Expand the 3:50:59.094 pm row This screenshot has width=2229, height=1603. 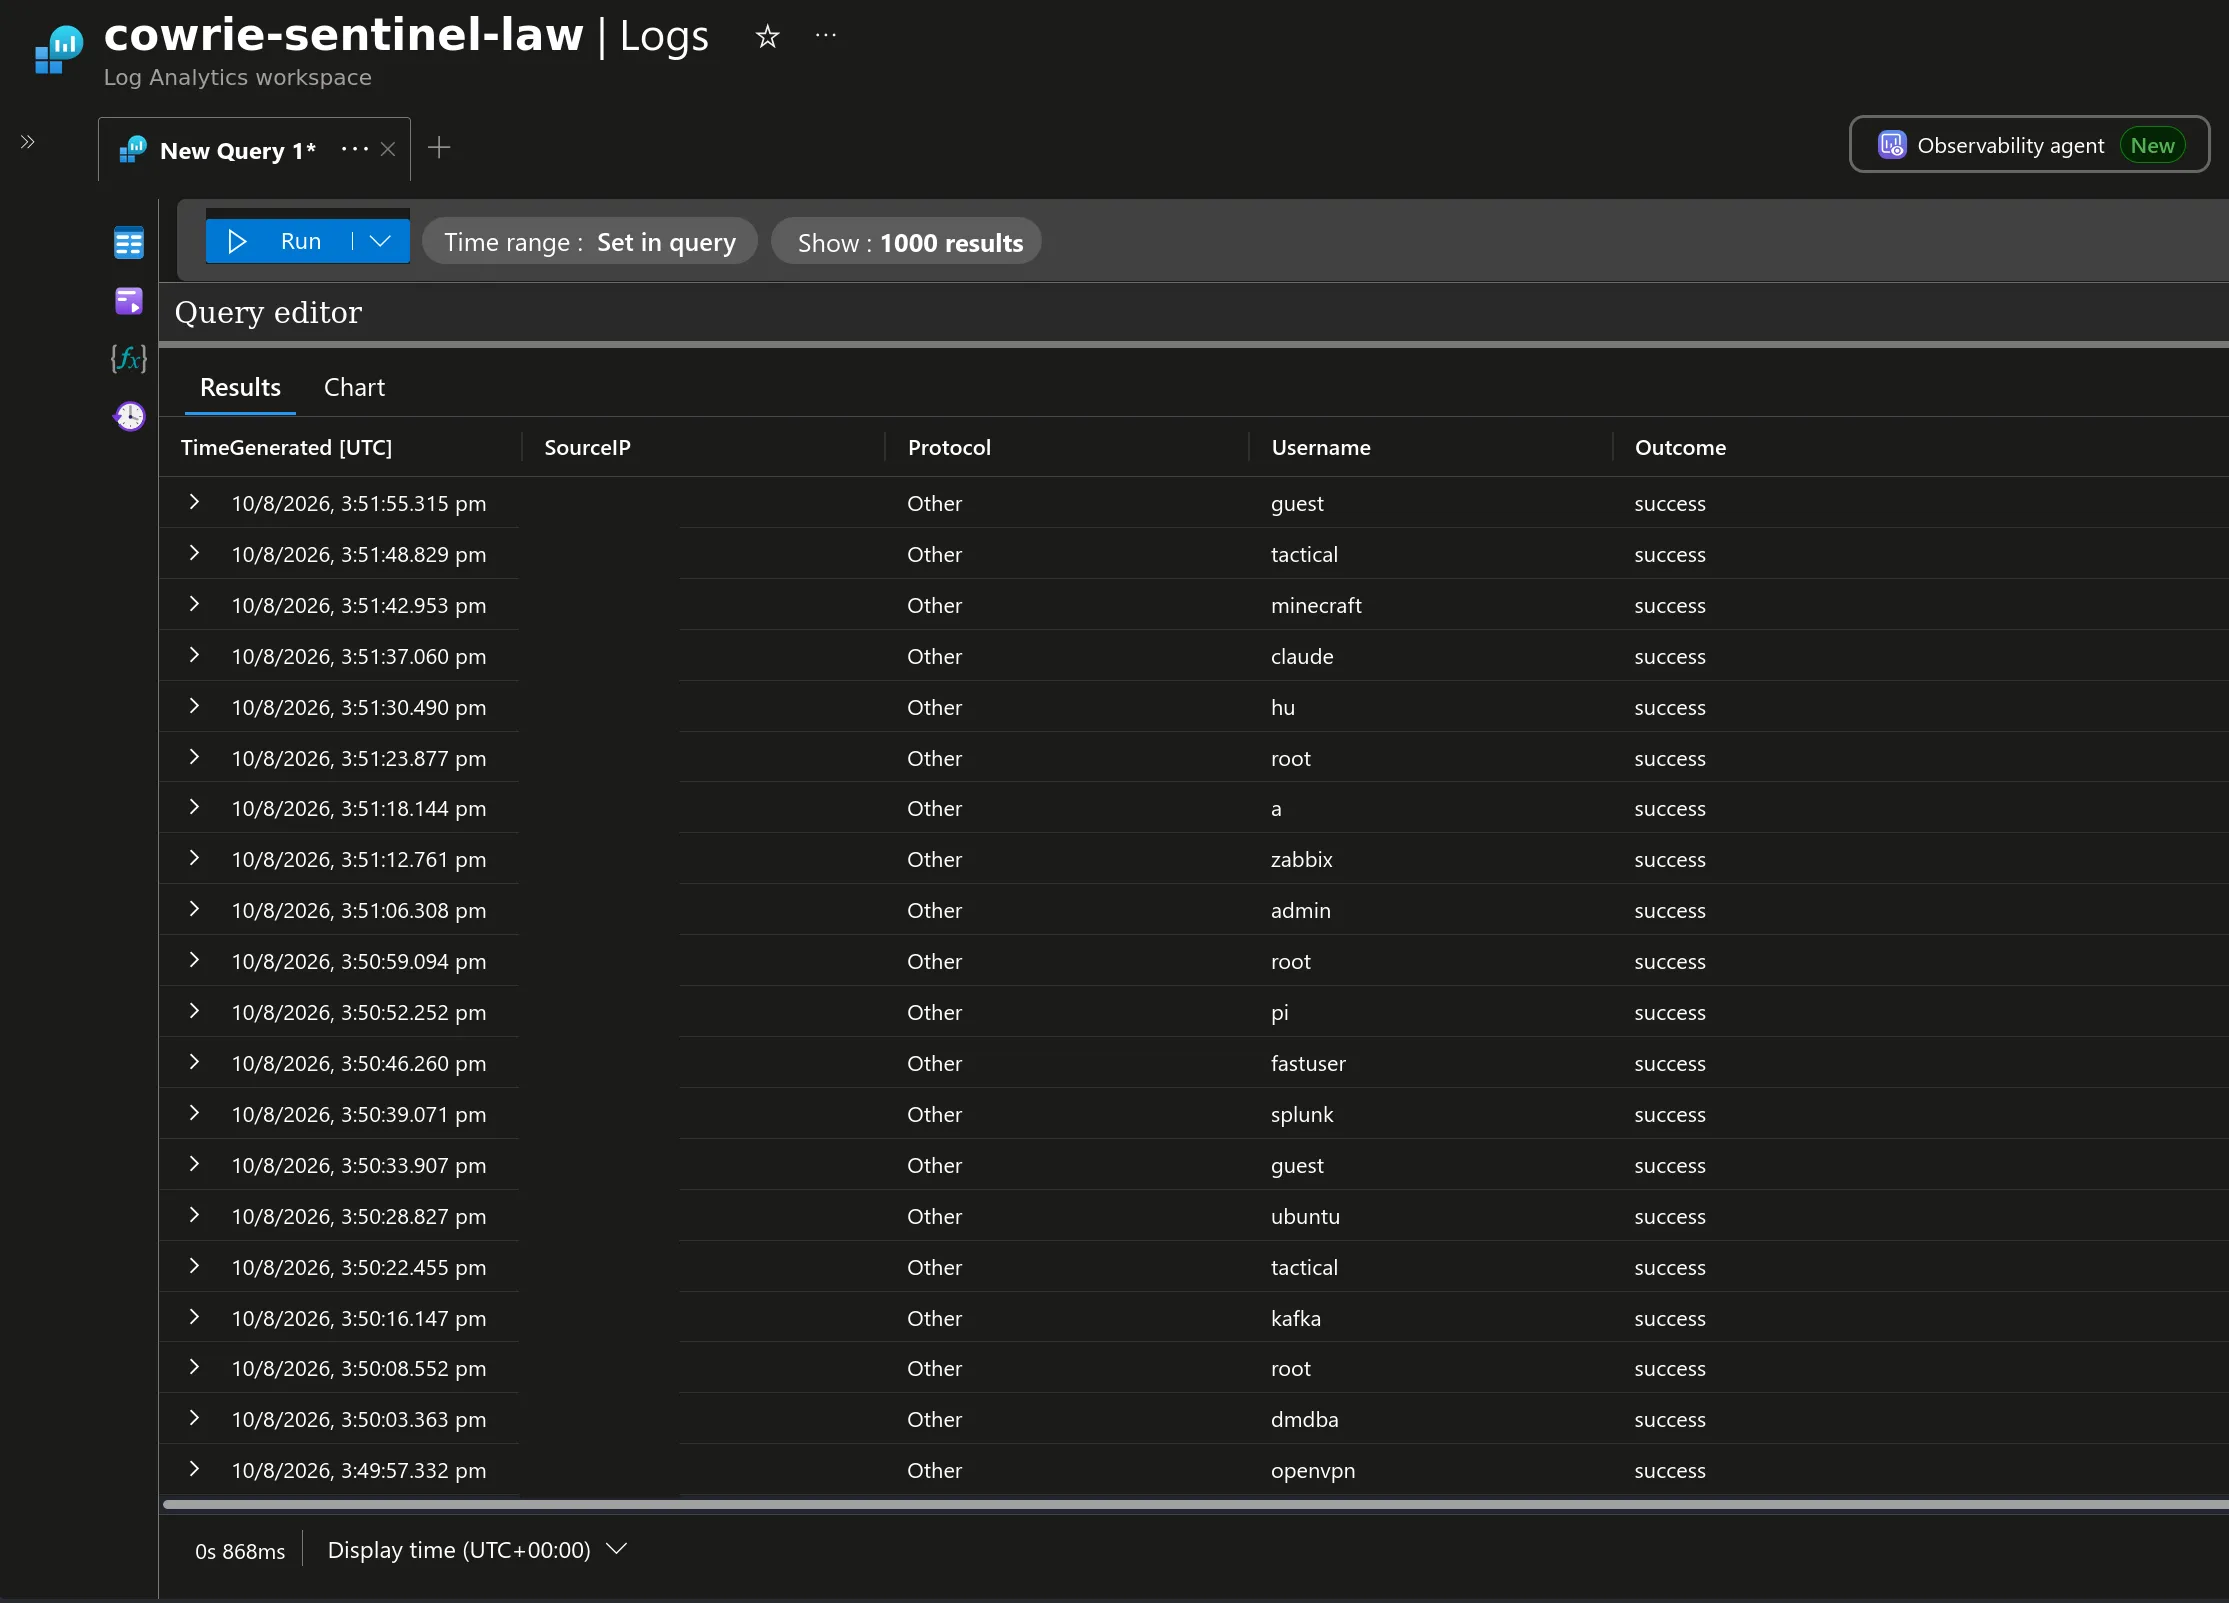click(x=194, y=960)
